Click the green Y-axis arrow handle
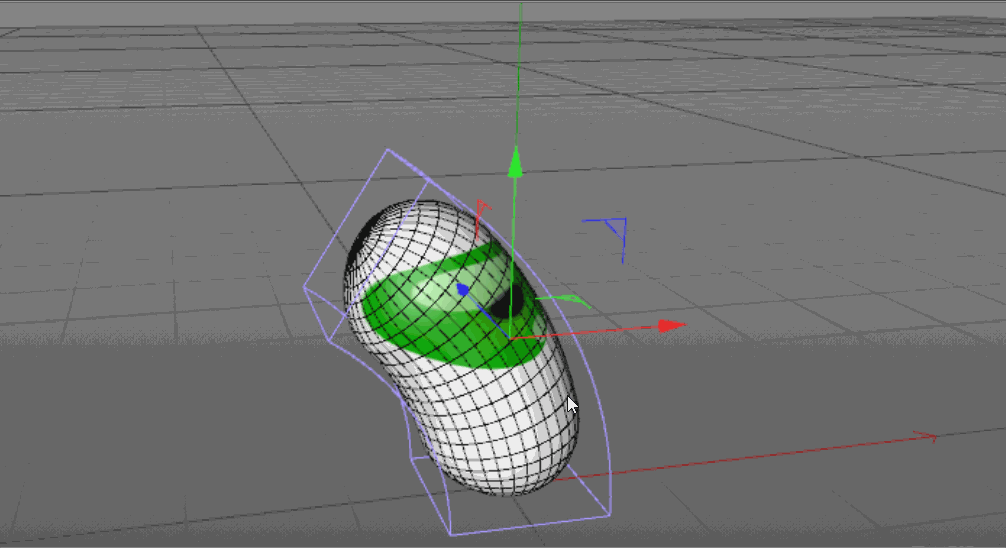 coord(515,163)
